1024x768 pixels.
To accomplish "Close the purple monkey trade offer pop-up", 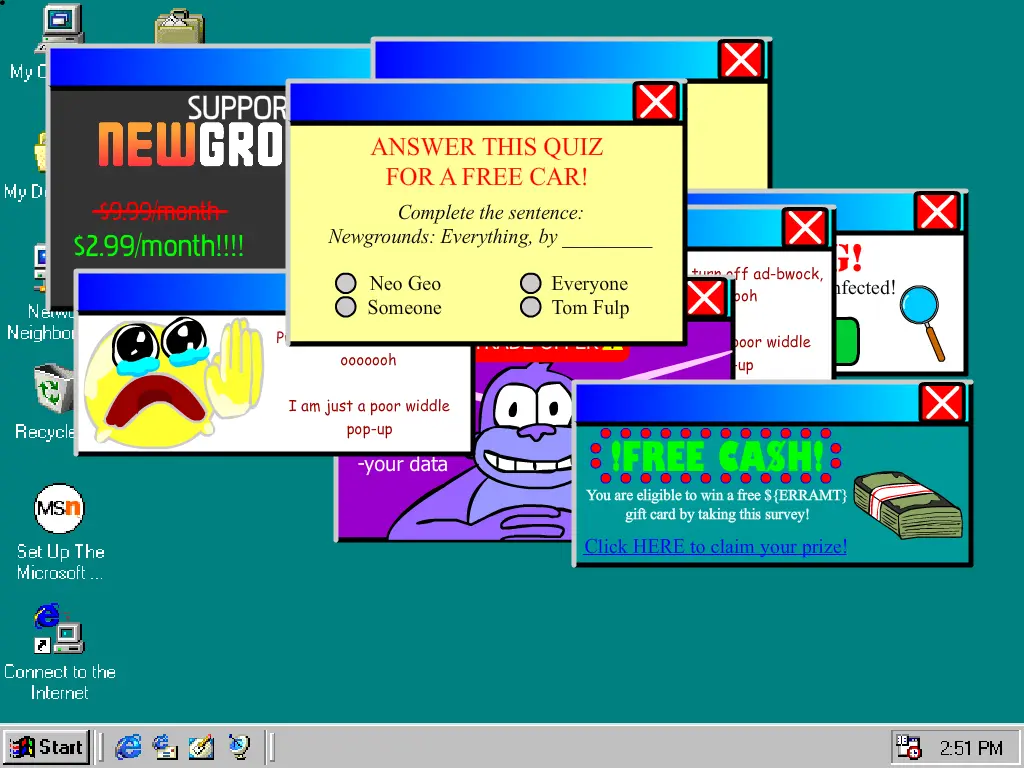I will click(x=705, y=299).
